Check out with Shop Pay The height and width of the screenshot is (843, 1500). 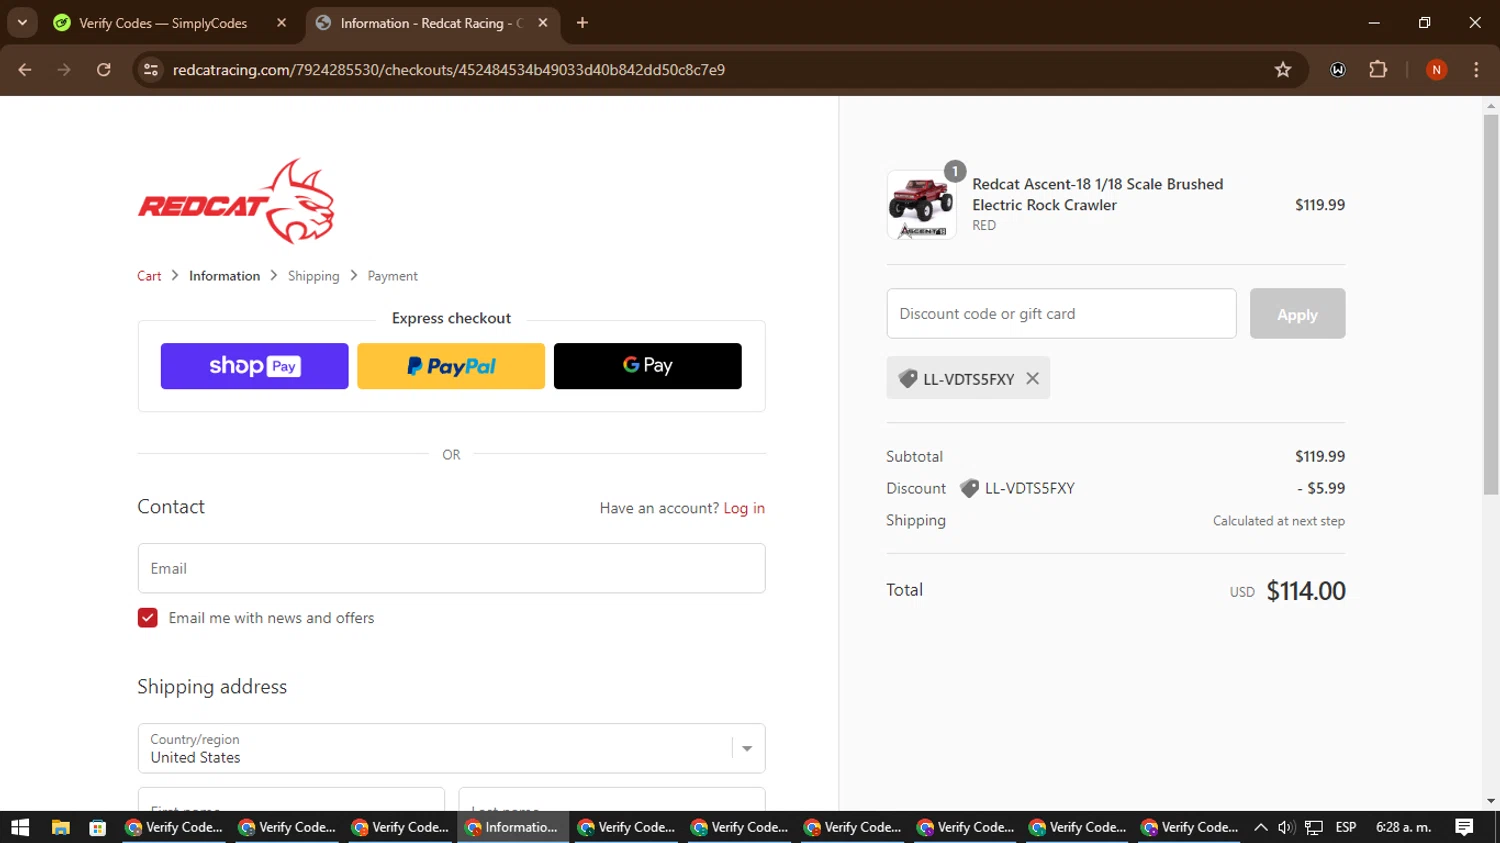(254, 366)
